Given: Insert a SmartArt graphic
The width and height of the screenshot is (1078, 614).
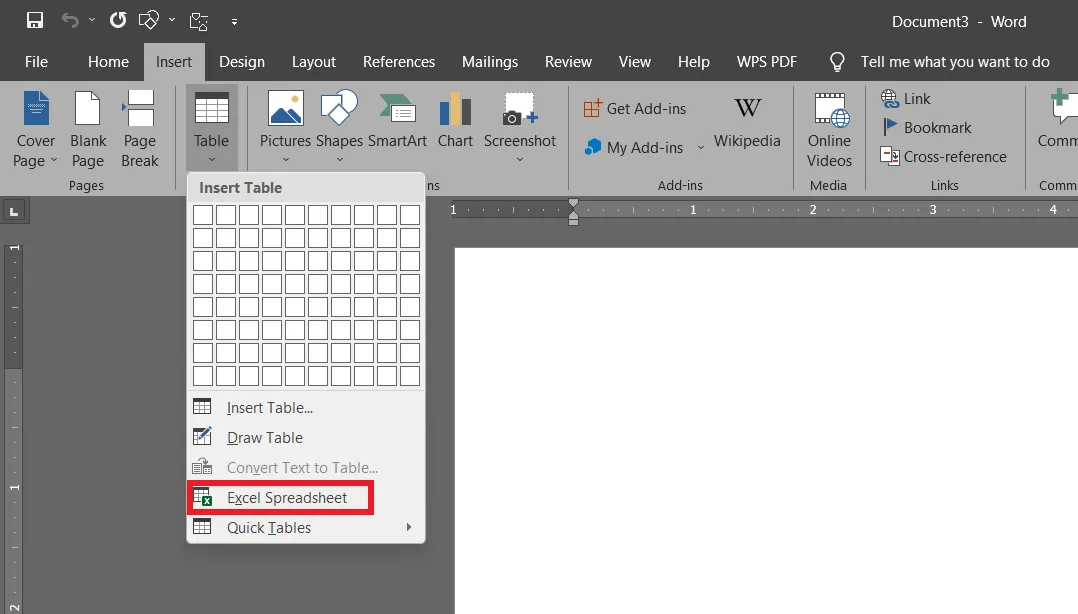Looking at the screenshot, I should (x=397, y=121).
